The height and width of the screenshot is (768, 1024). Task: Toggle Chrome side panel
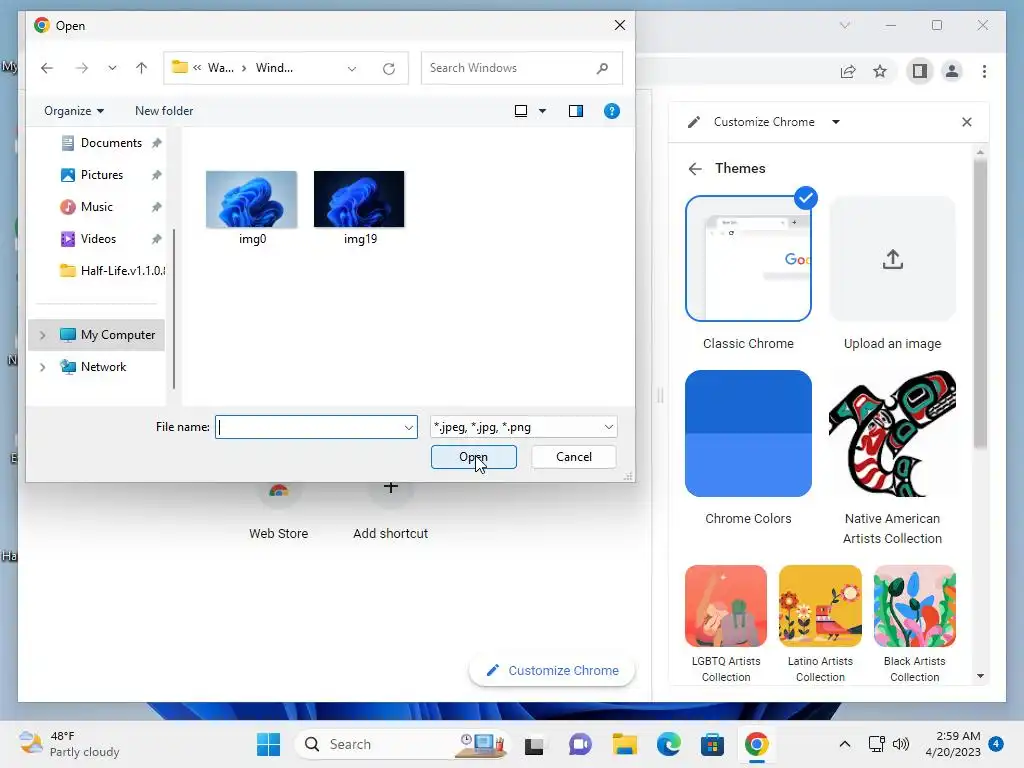920,71
